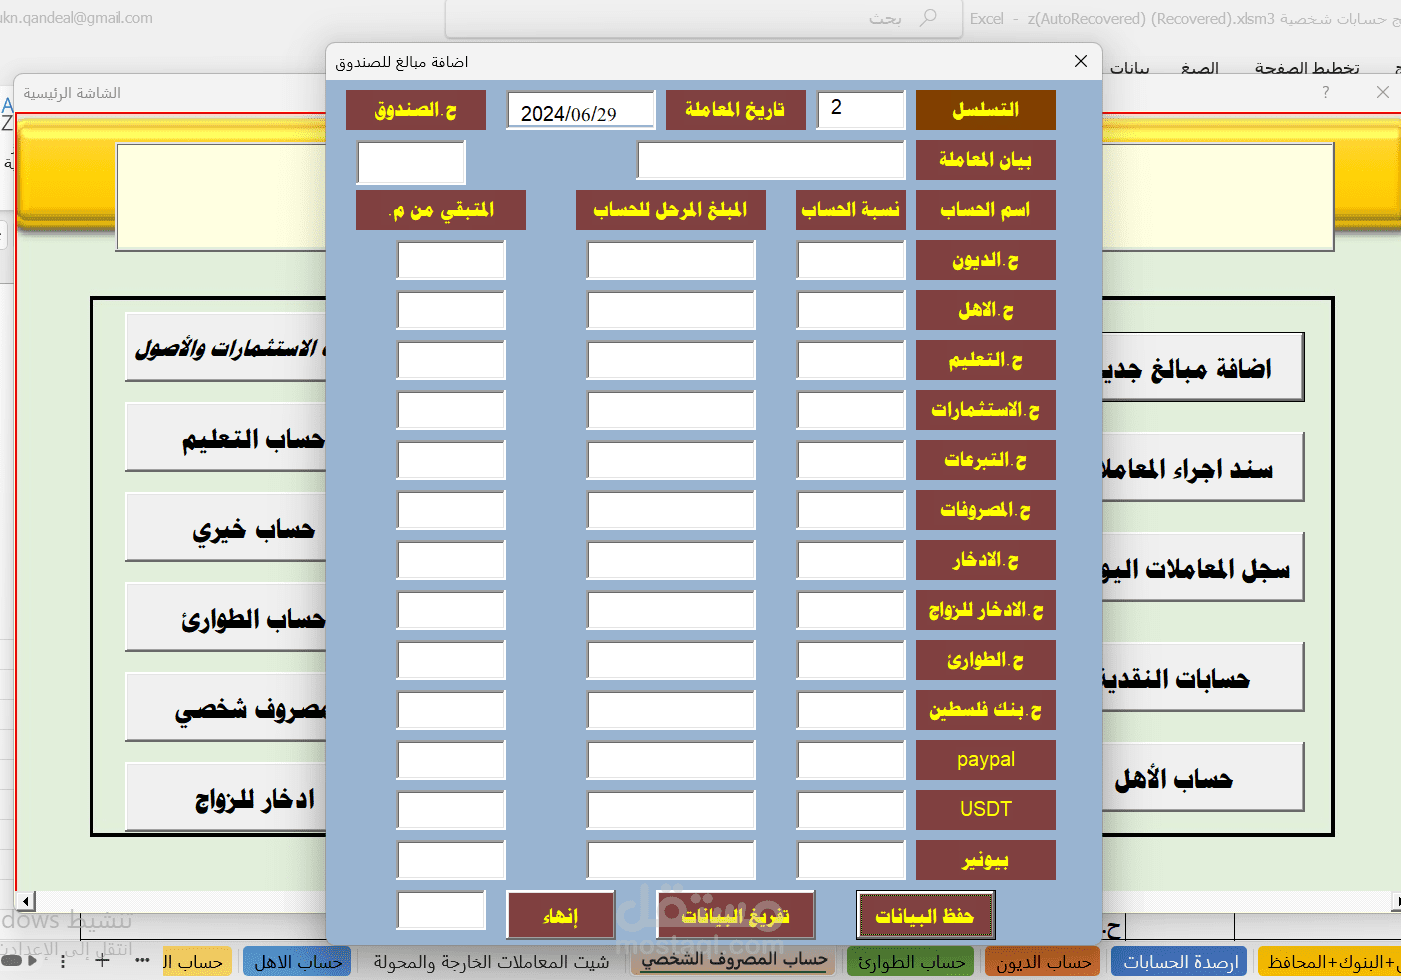Switch to البنوك+المحافظ sheet tab
The image size is (1401, 980).
point(1330,962)
